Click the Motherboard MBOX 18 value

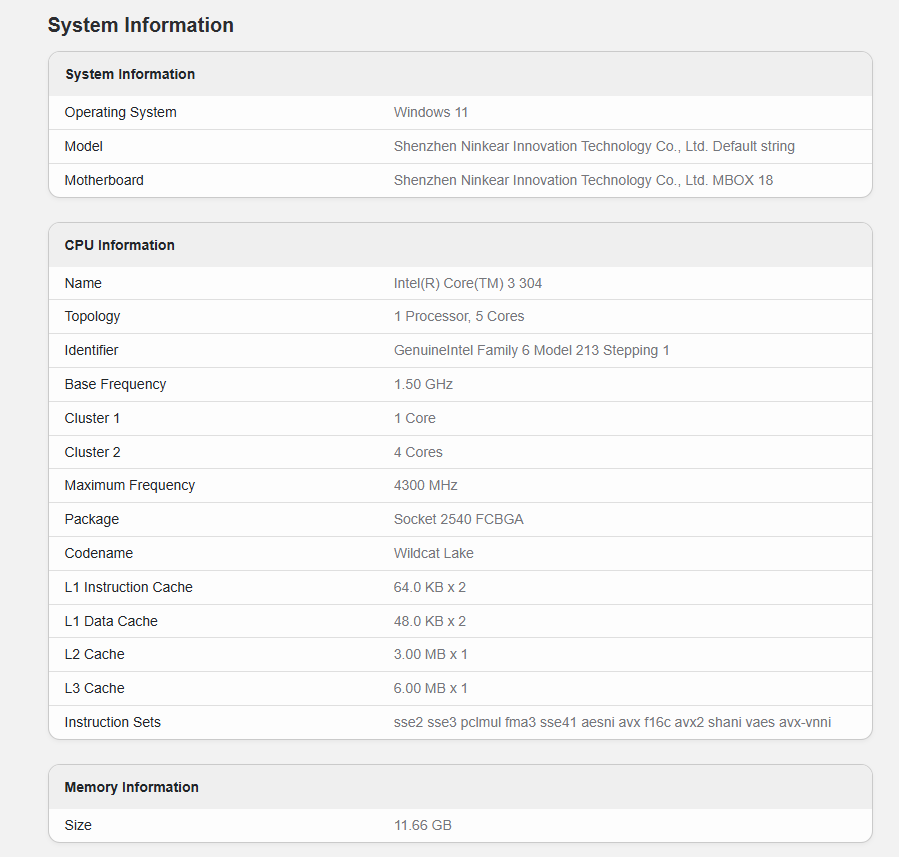tap(583, 180)
